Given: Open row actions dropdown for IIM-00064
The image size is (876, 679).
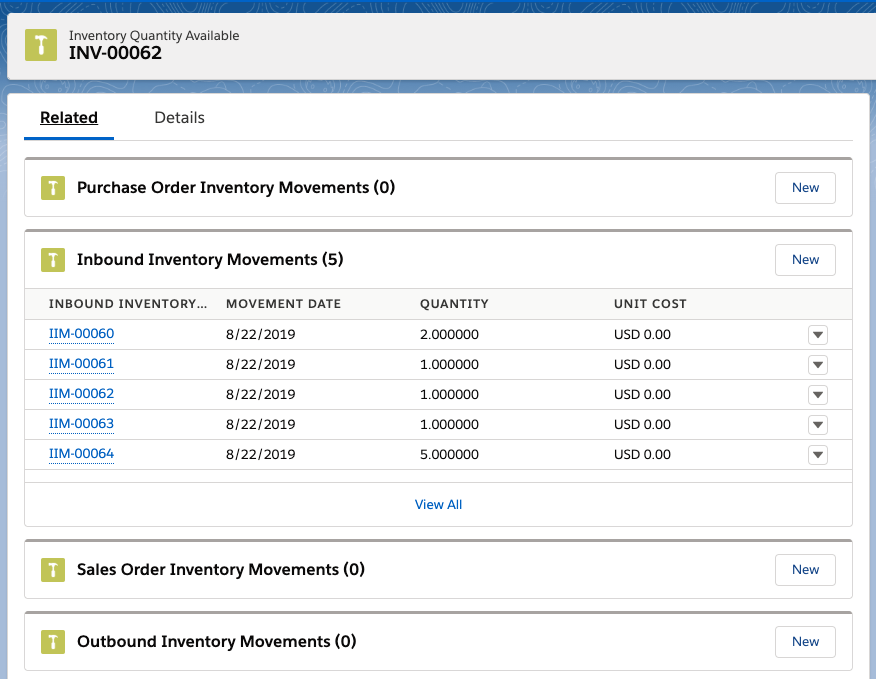Looking at the screenshot, I should [x=818, y=454].
